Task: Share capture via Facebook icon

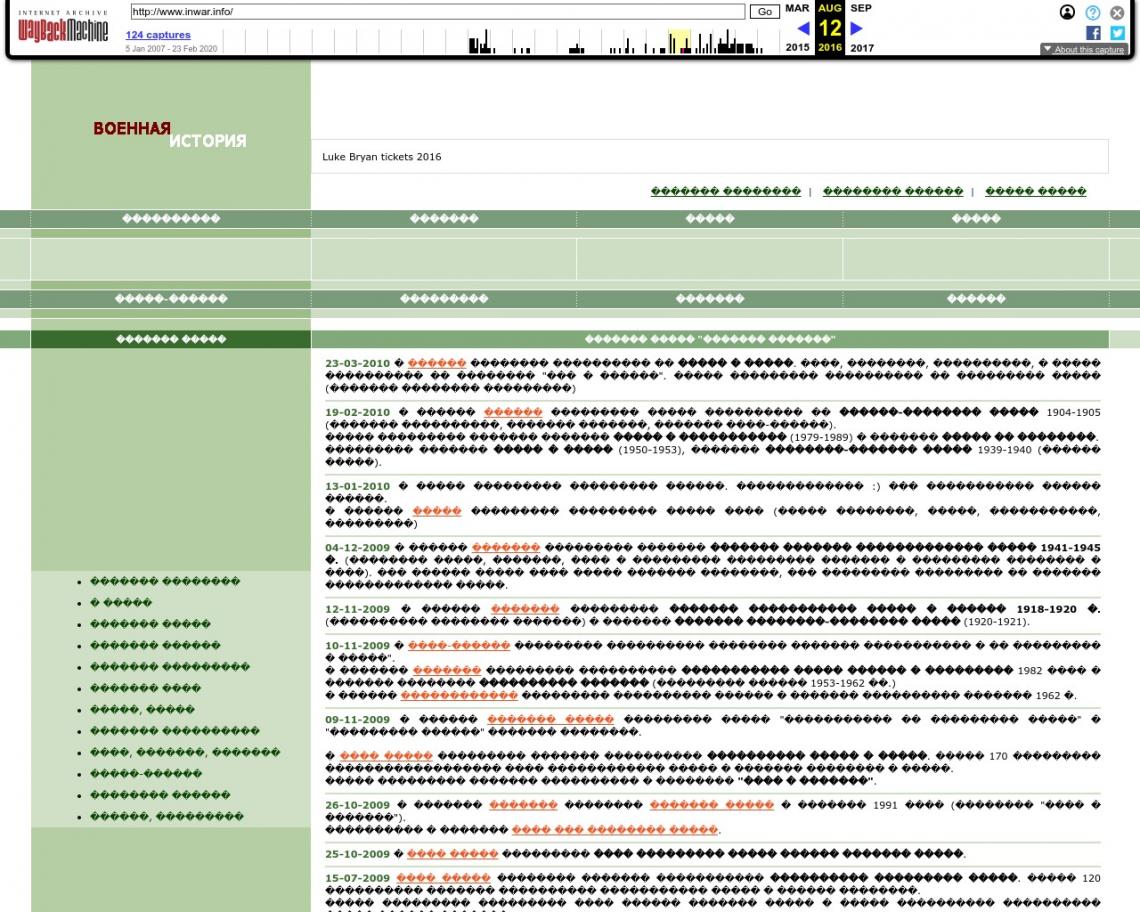Action: pos(1093,33)
